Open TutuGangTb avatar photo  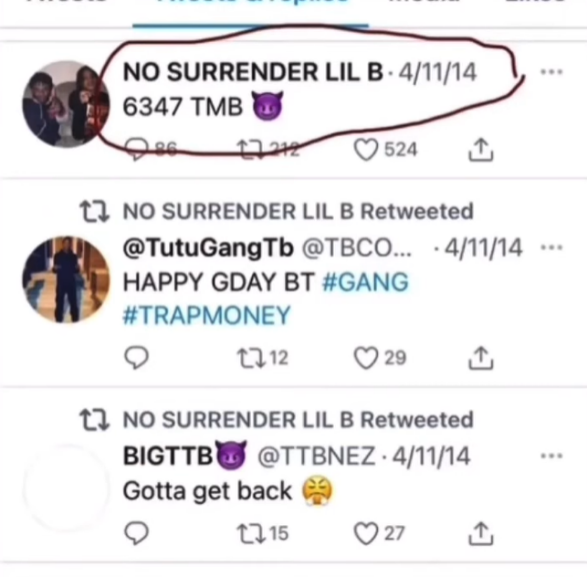pos(66,279)
